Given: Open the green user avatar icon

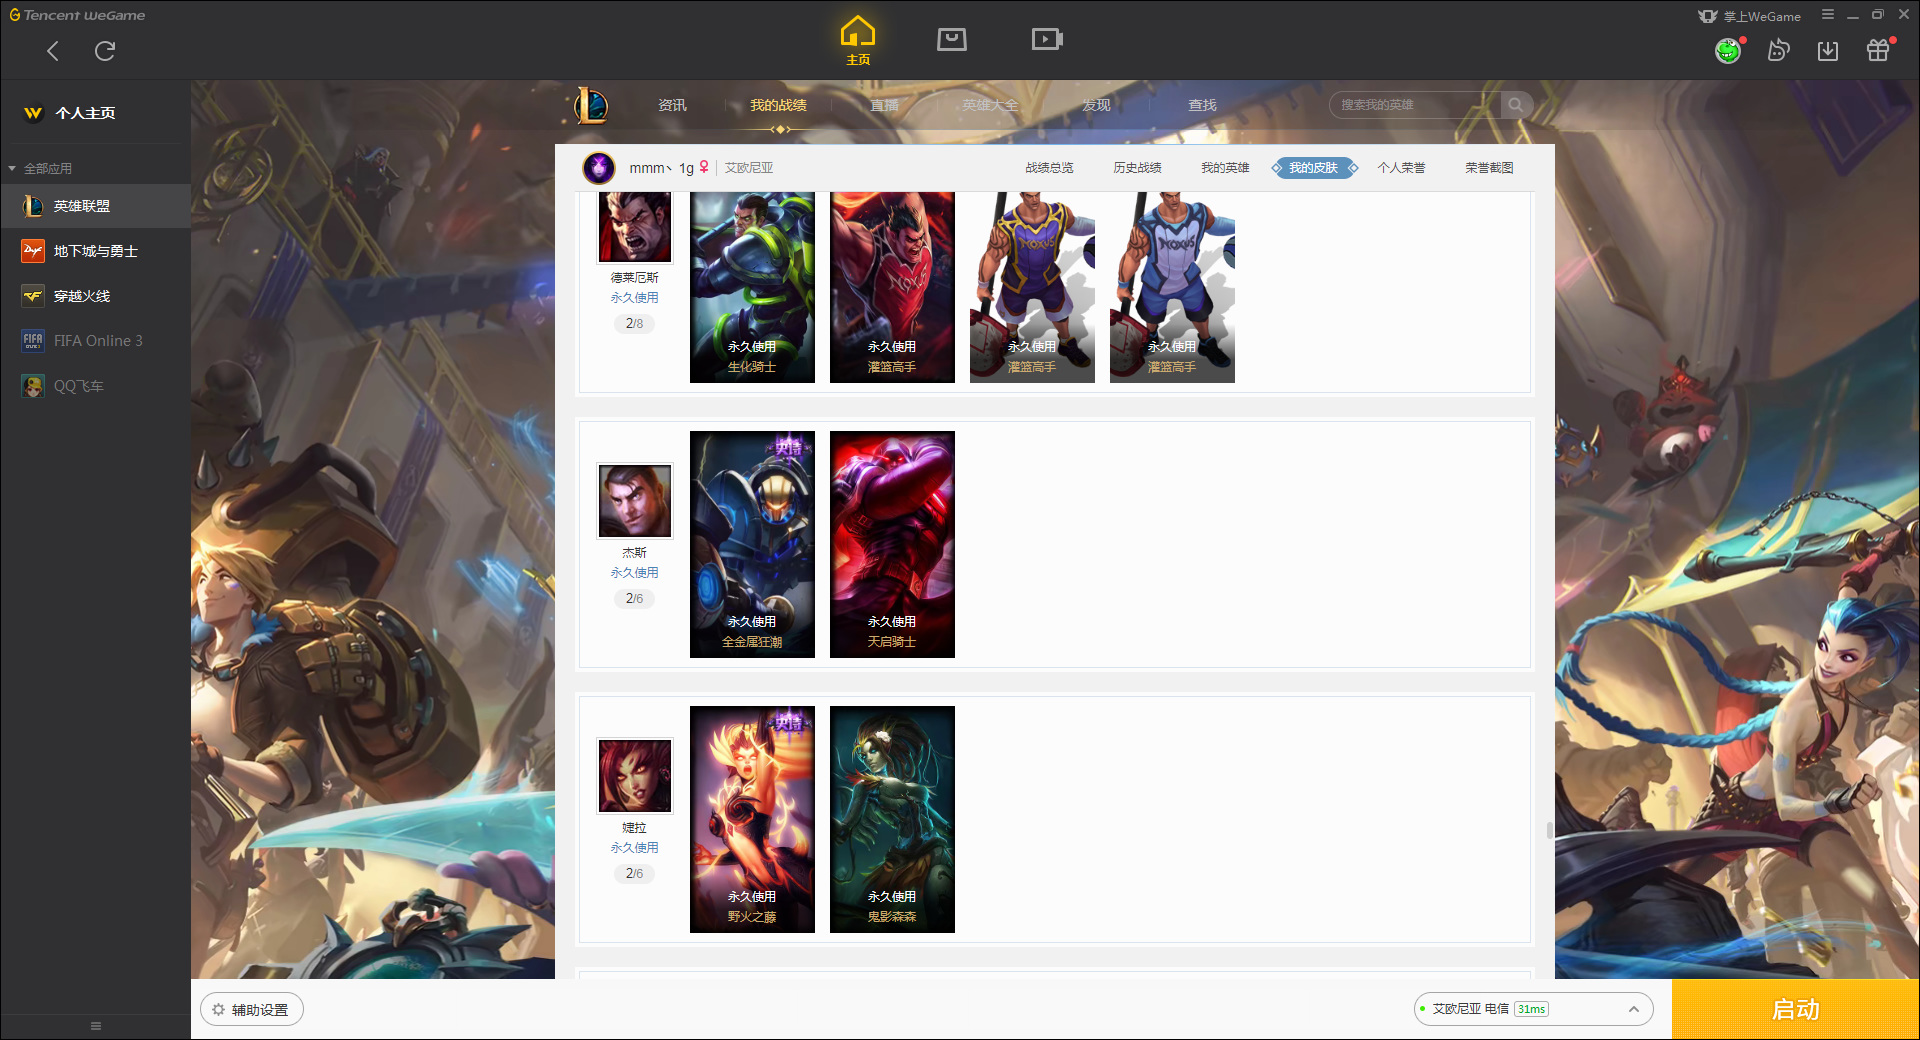Looking at the screenshot, I should point(1728,51).
